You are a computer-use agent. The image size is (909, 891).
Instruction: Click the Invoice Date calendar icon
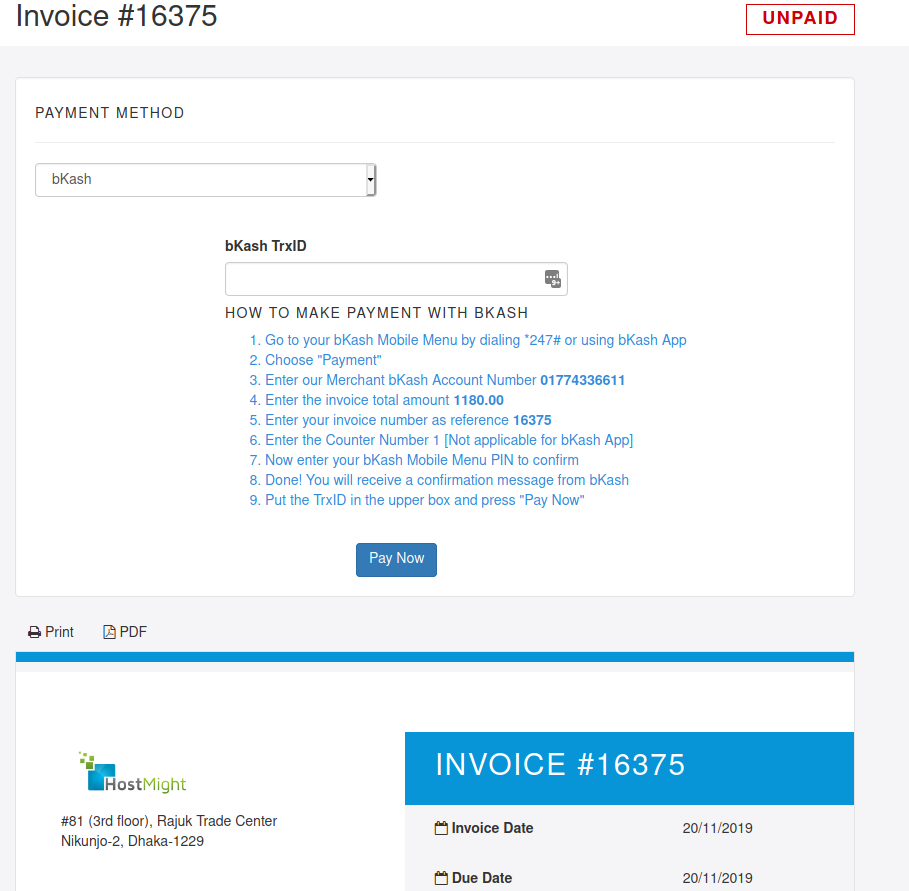441,828
